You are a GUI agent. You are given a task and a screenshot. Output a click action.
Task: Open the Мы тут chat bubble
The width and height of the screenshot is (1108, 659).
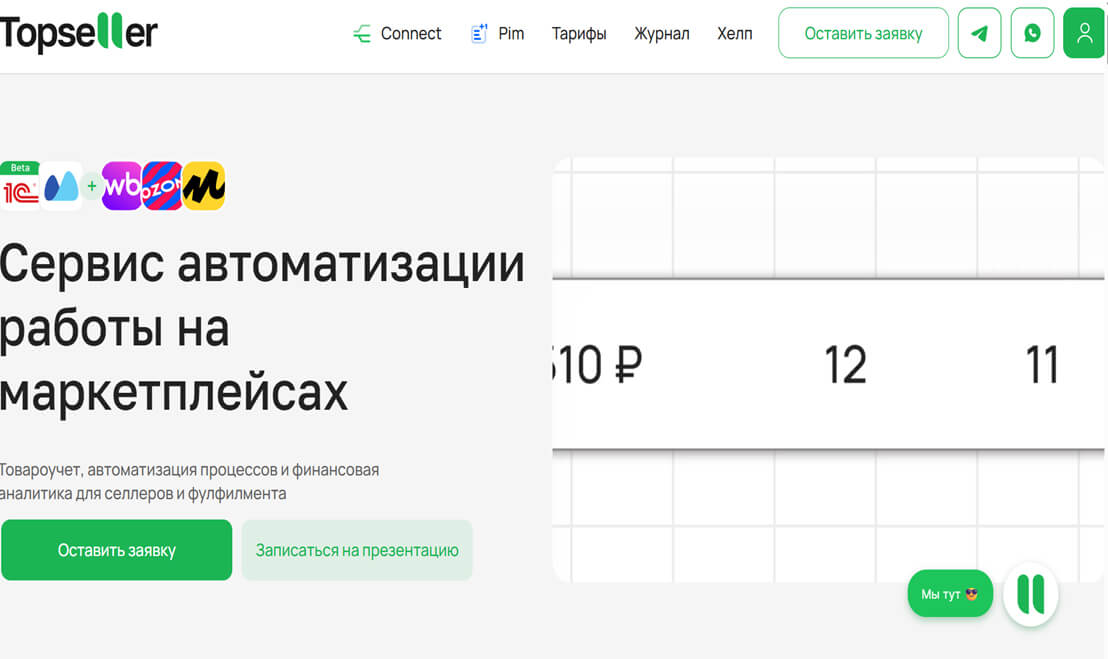(950, 594)
